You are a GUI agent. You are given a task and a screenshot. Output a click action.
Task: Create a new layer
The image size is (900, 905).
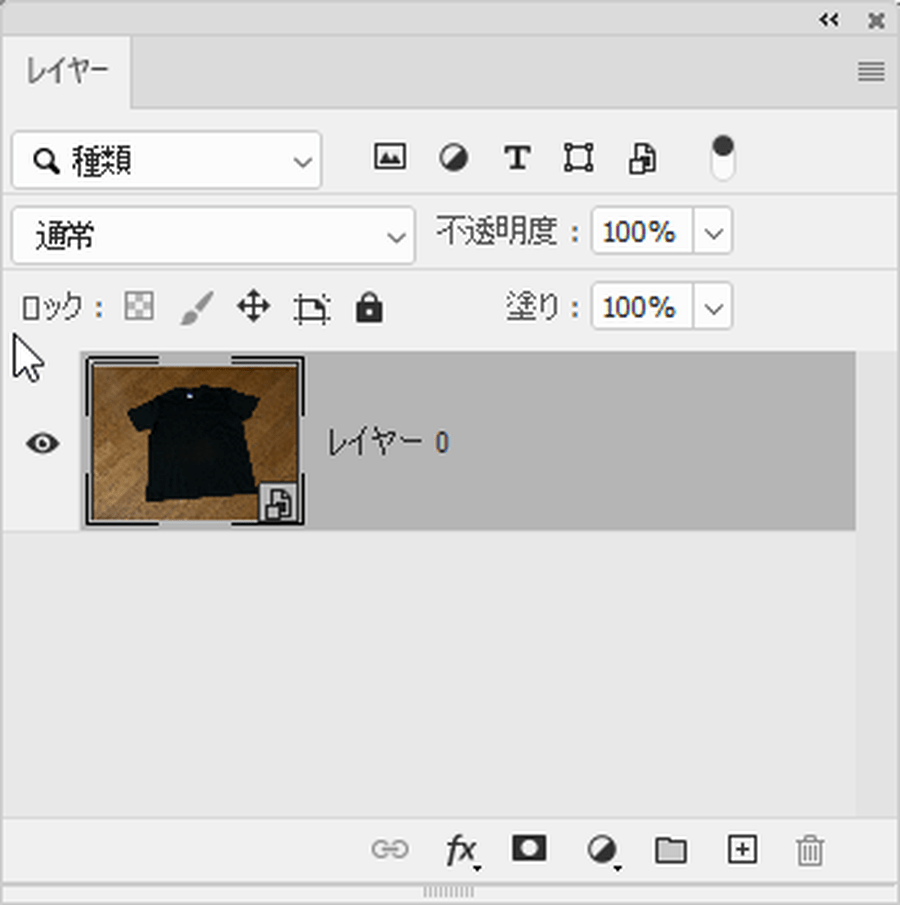tap(741, 850)
